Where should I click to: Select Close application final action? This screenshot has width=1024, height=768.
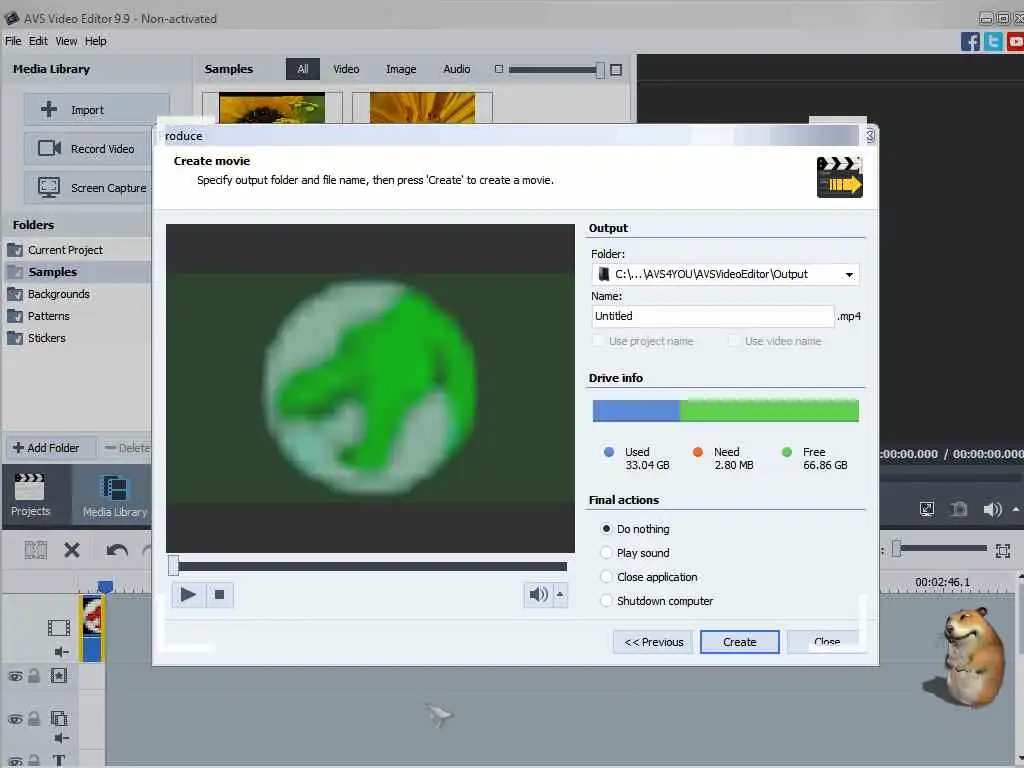pyautogui.click(x=606, y=577)
